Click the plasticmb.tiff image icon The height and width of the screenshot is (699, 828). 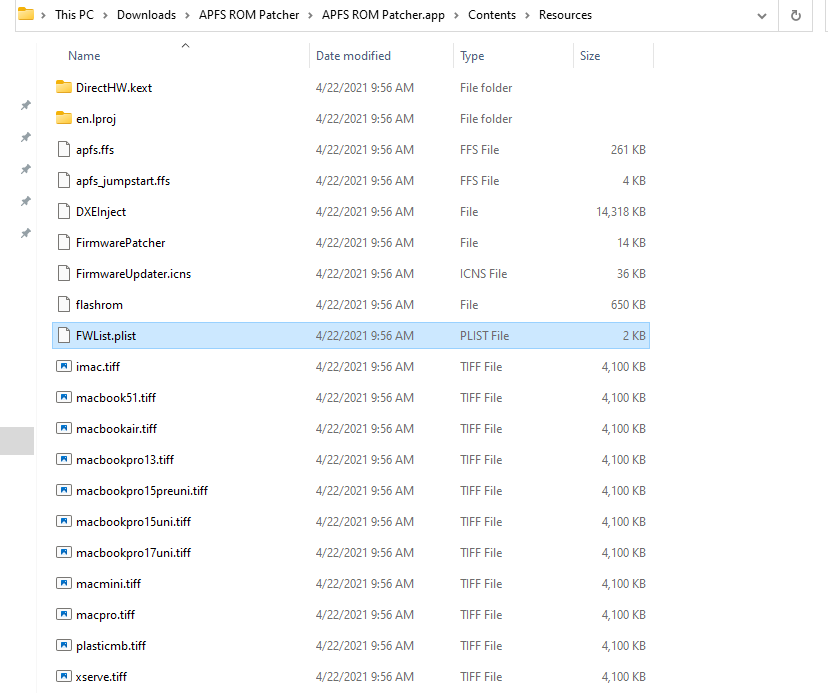pyautogui.click(x=63, y=646)
